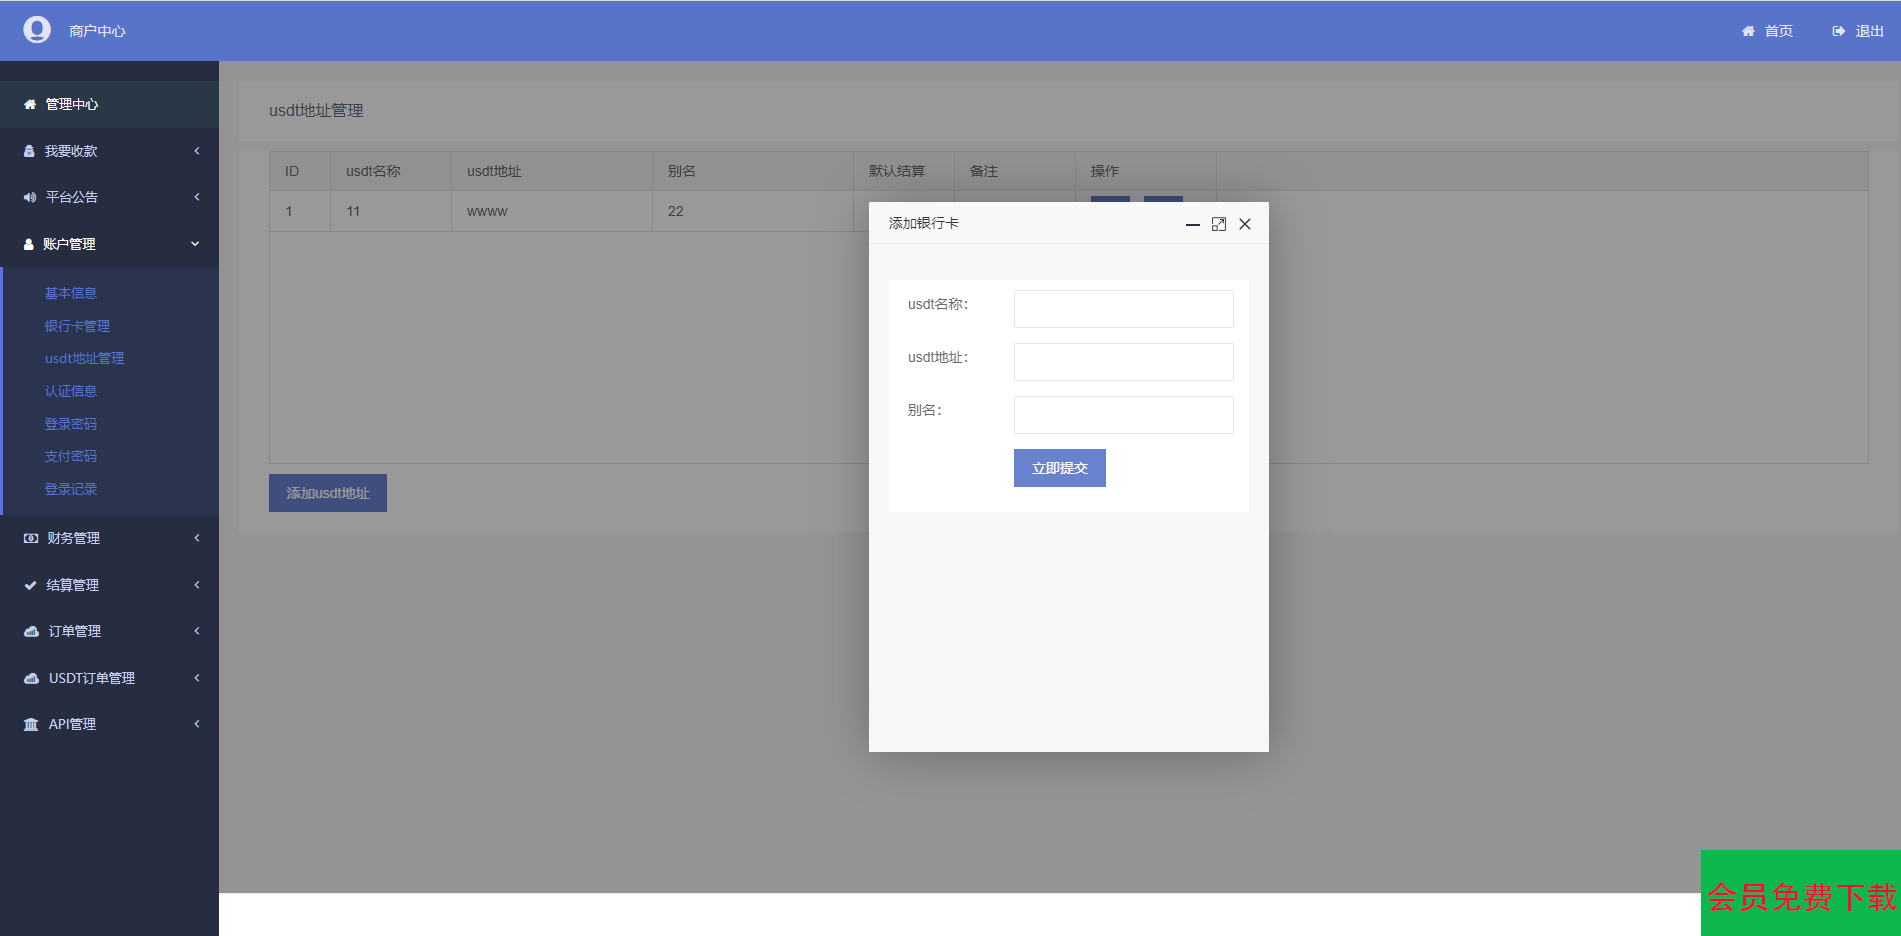
Task: Click the 平台公告 speaker icon
Action: click(30, 197)
